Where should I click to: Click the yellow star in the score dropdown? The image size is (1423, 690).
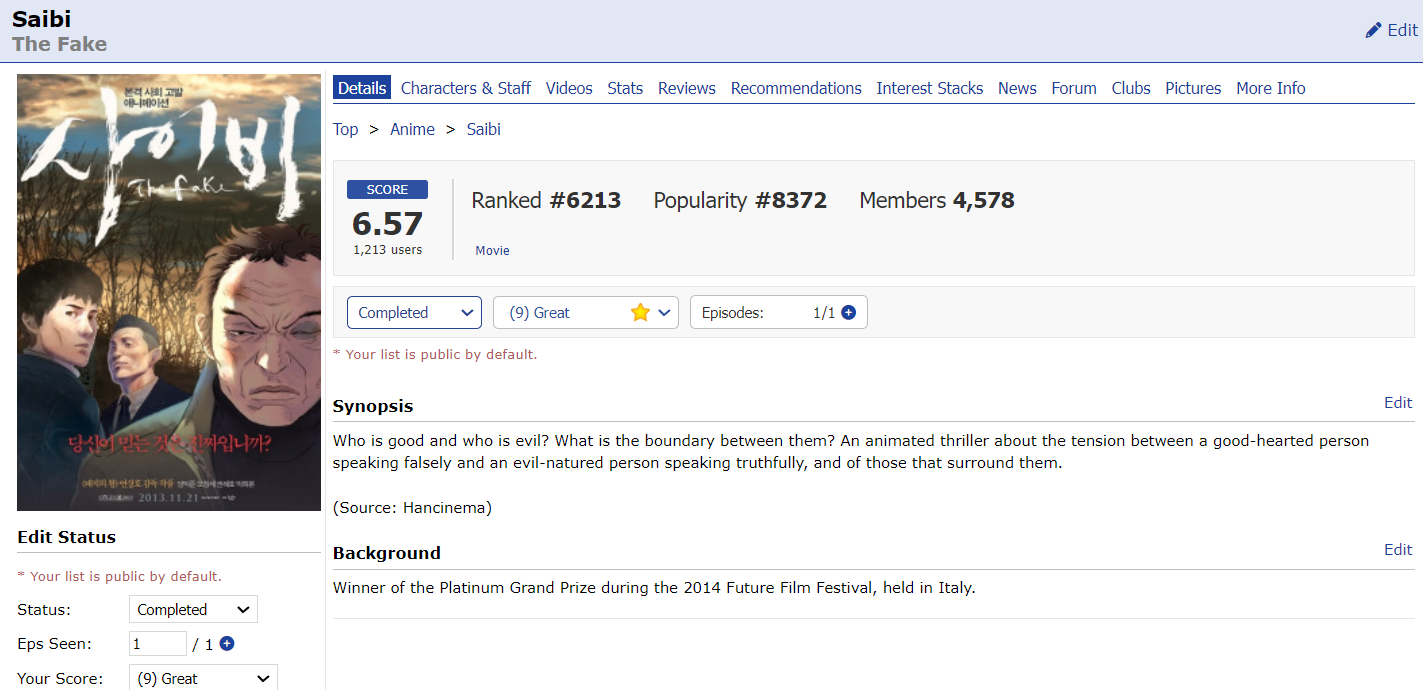click(x=640, y=313)
